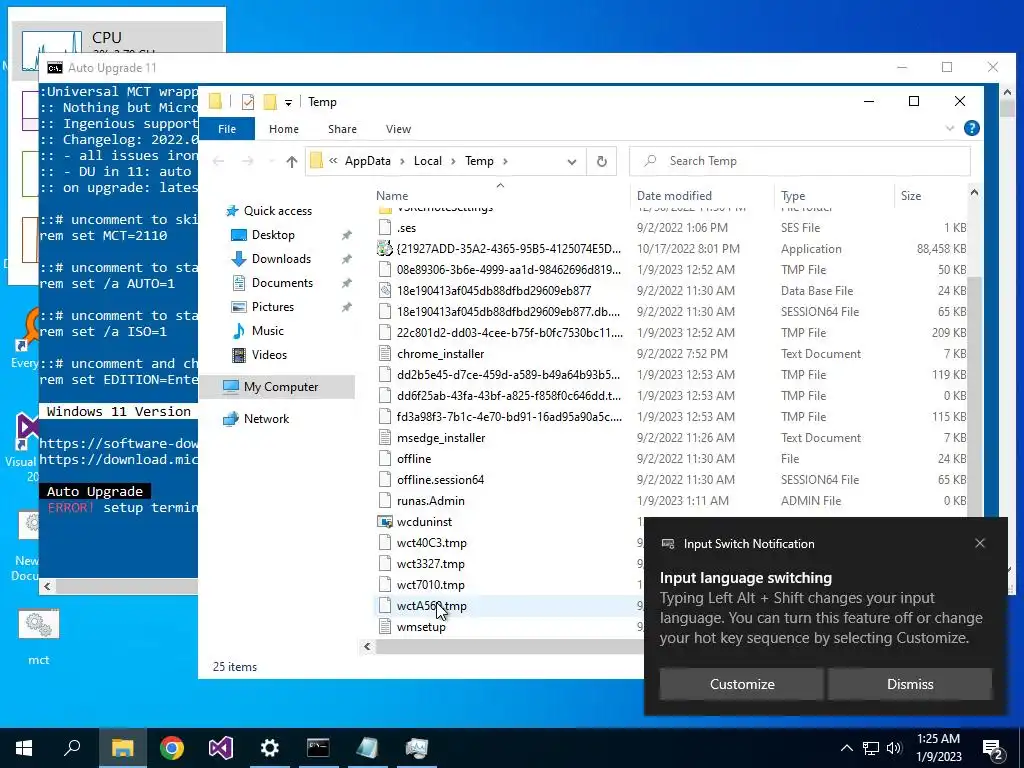Dismiss the input language notification
Viewport: 1024px width, 768px height.
pyautogui.click(x=910, y=684)
